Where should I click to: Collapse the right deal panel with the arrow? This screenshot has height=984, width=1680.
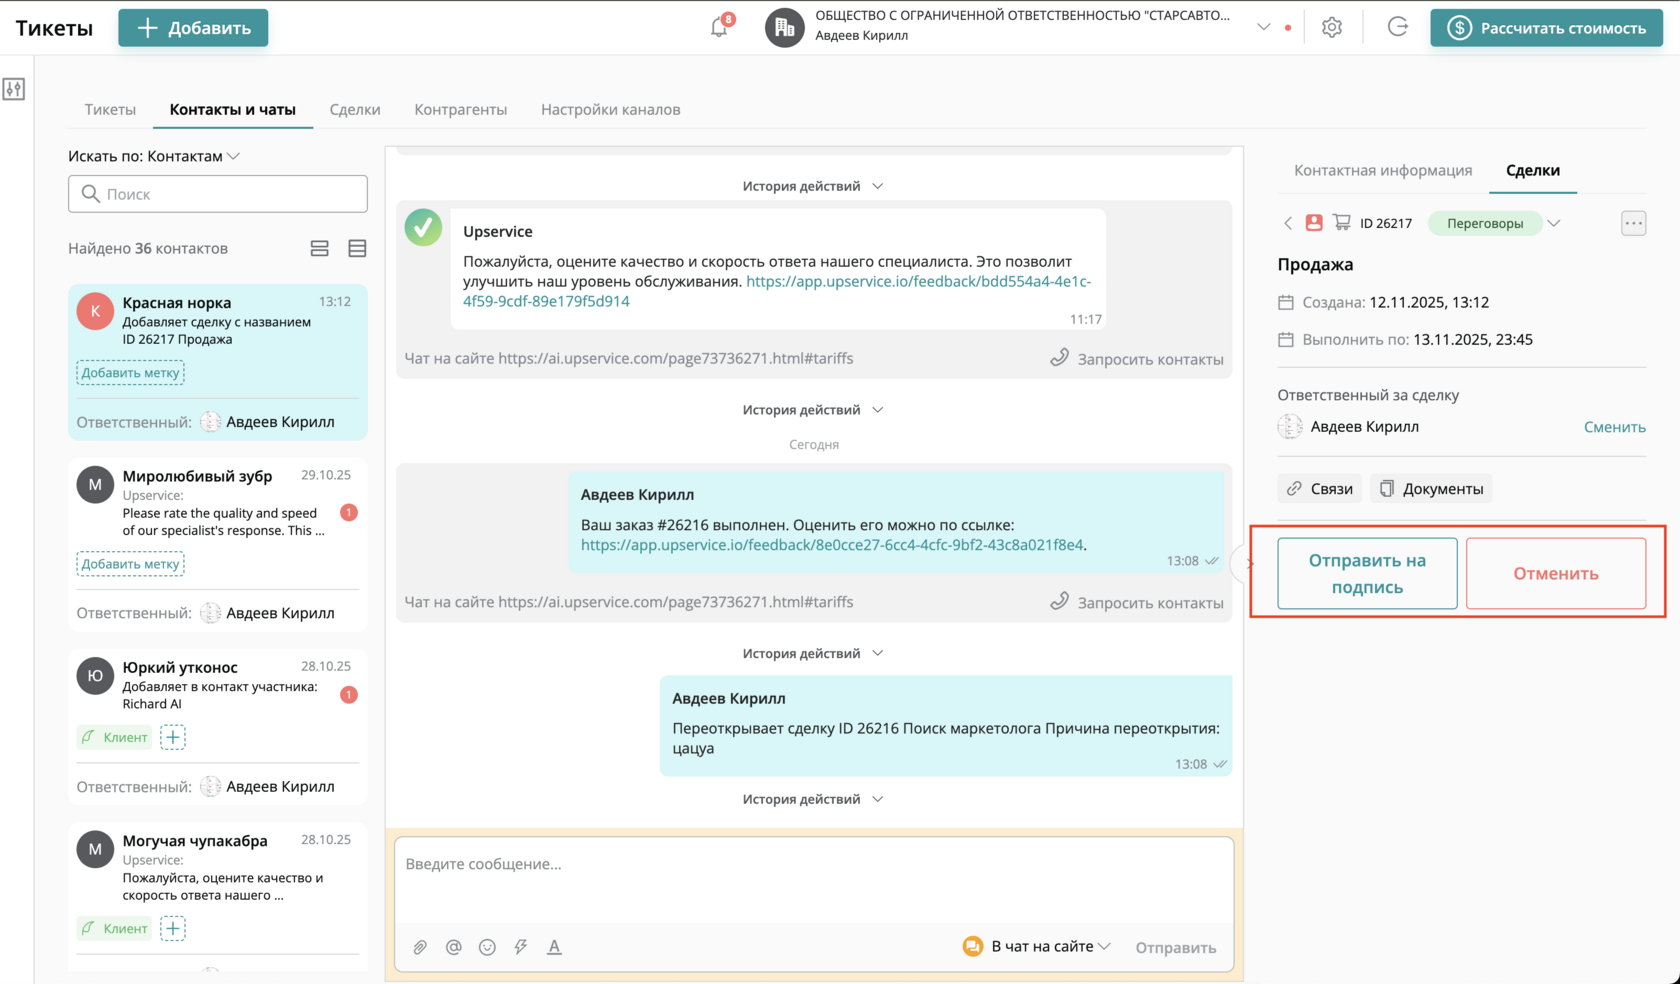point(1248,563)
